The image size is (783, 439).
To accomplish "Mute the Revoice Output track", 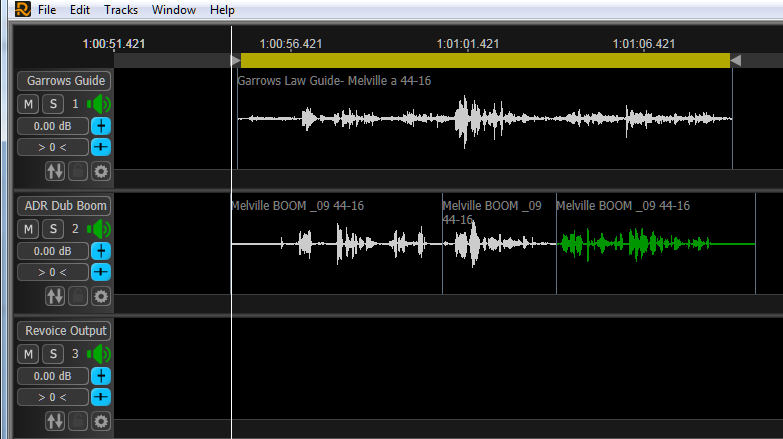I will pos(28,354).
